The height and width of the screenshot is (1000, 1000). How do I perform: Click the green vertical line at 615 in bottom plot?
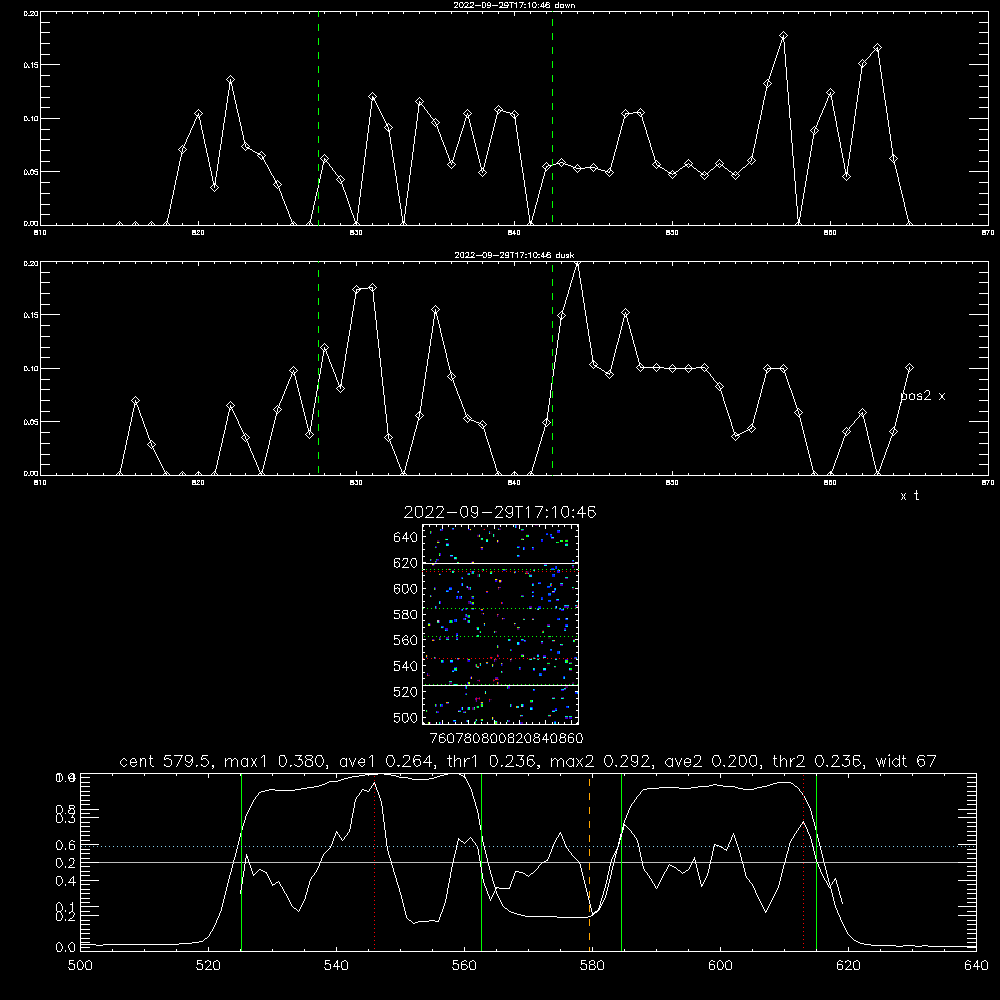coord(816,862)
